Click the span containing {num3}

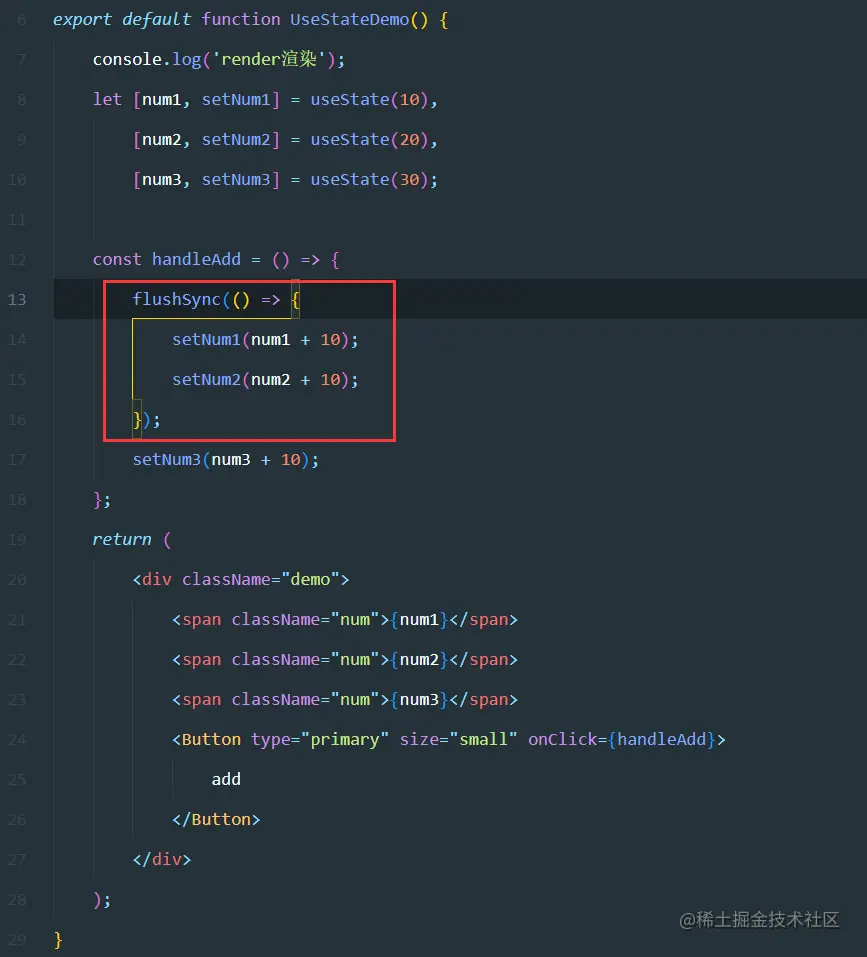(x=345, y=699)
